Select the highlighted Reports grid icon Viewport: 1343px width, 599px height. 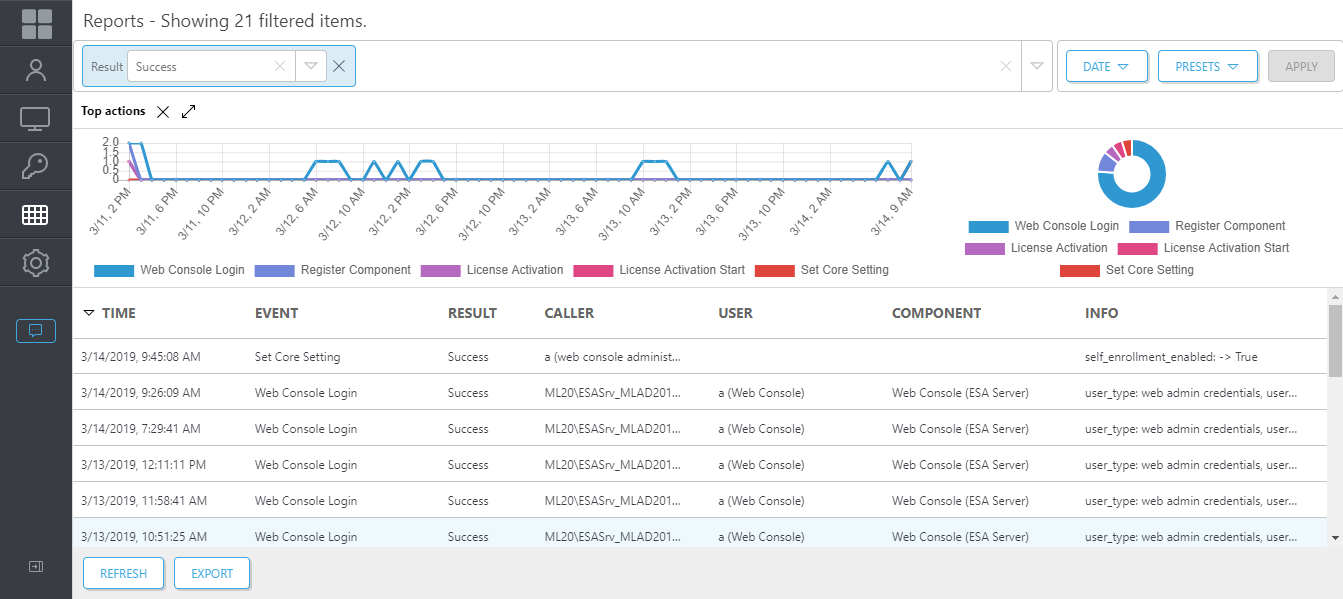pyautogui.click(x=36, y=214)
